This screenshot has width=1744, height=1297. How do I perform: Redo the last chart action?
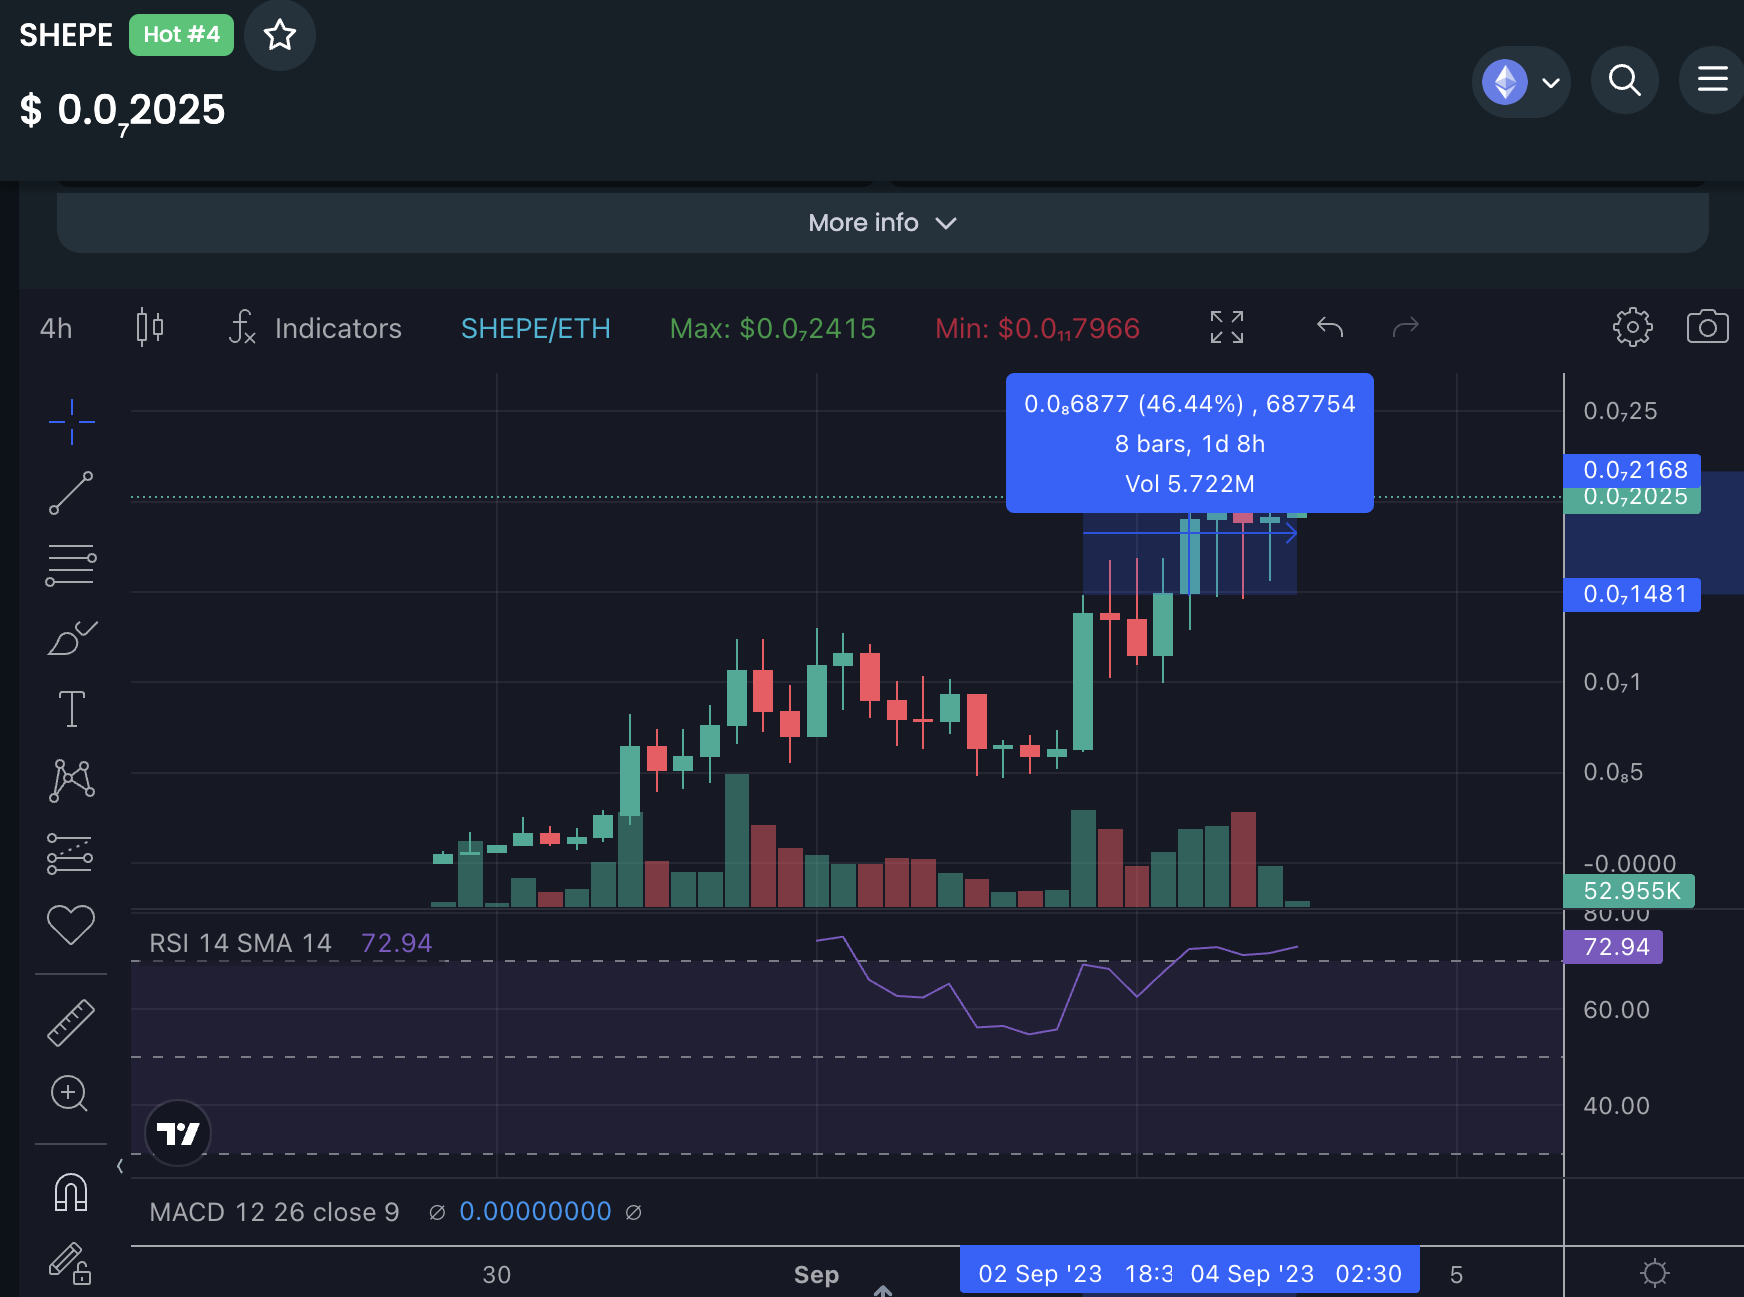tap(1406, 327)
